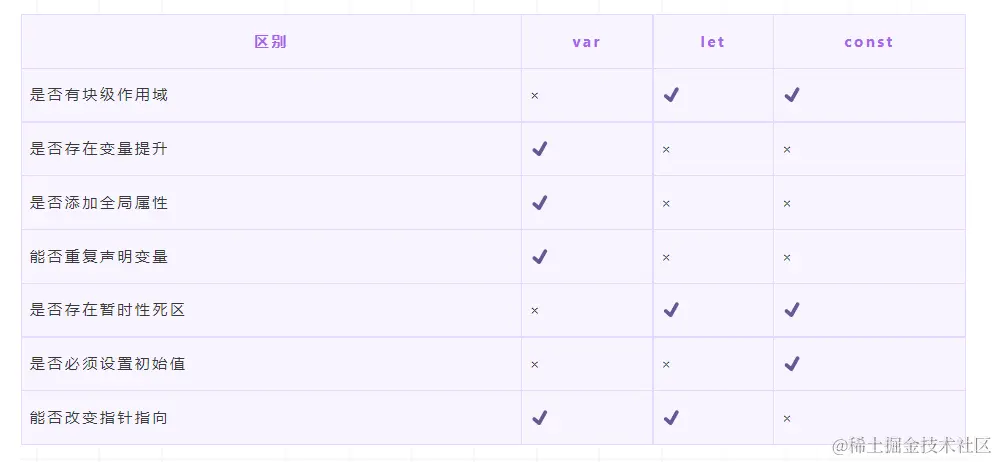
Task: Click the var checkmark for 能否重复声明变量
Action: (x=540, y=257)
